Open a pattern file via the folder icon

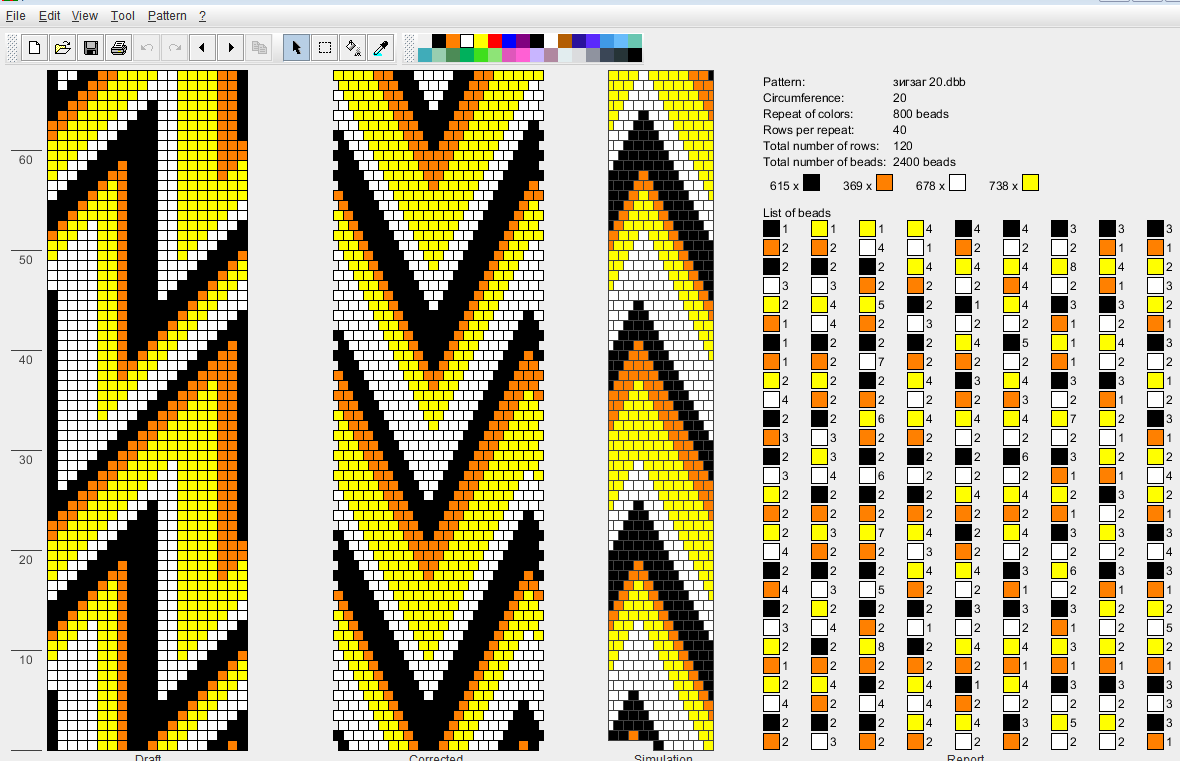62,48
